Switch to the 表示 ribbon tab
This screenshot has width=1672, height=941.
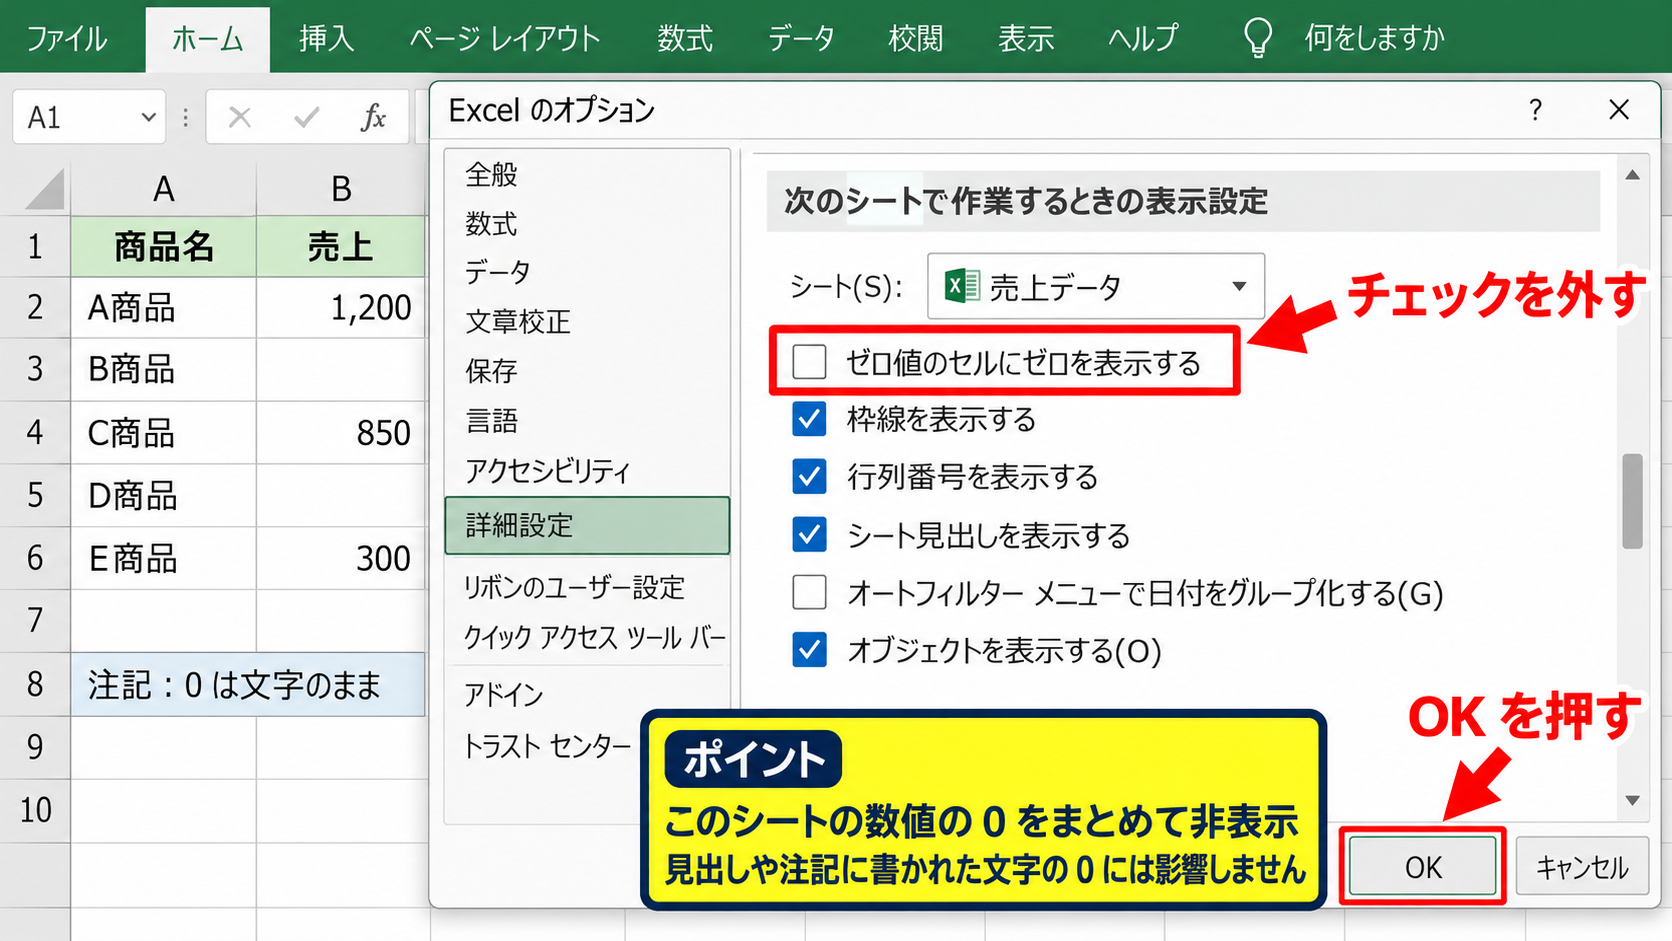click(x=1026, y=38)
